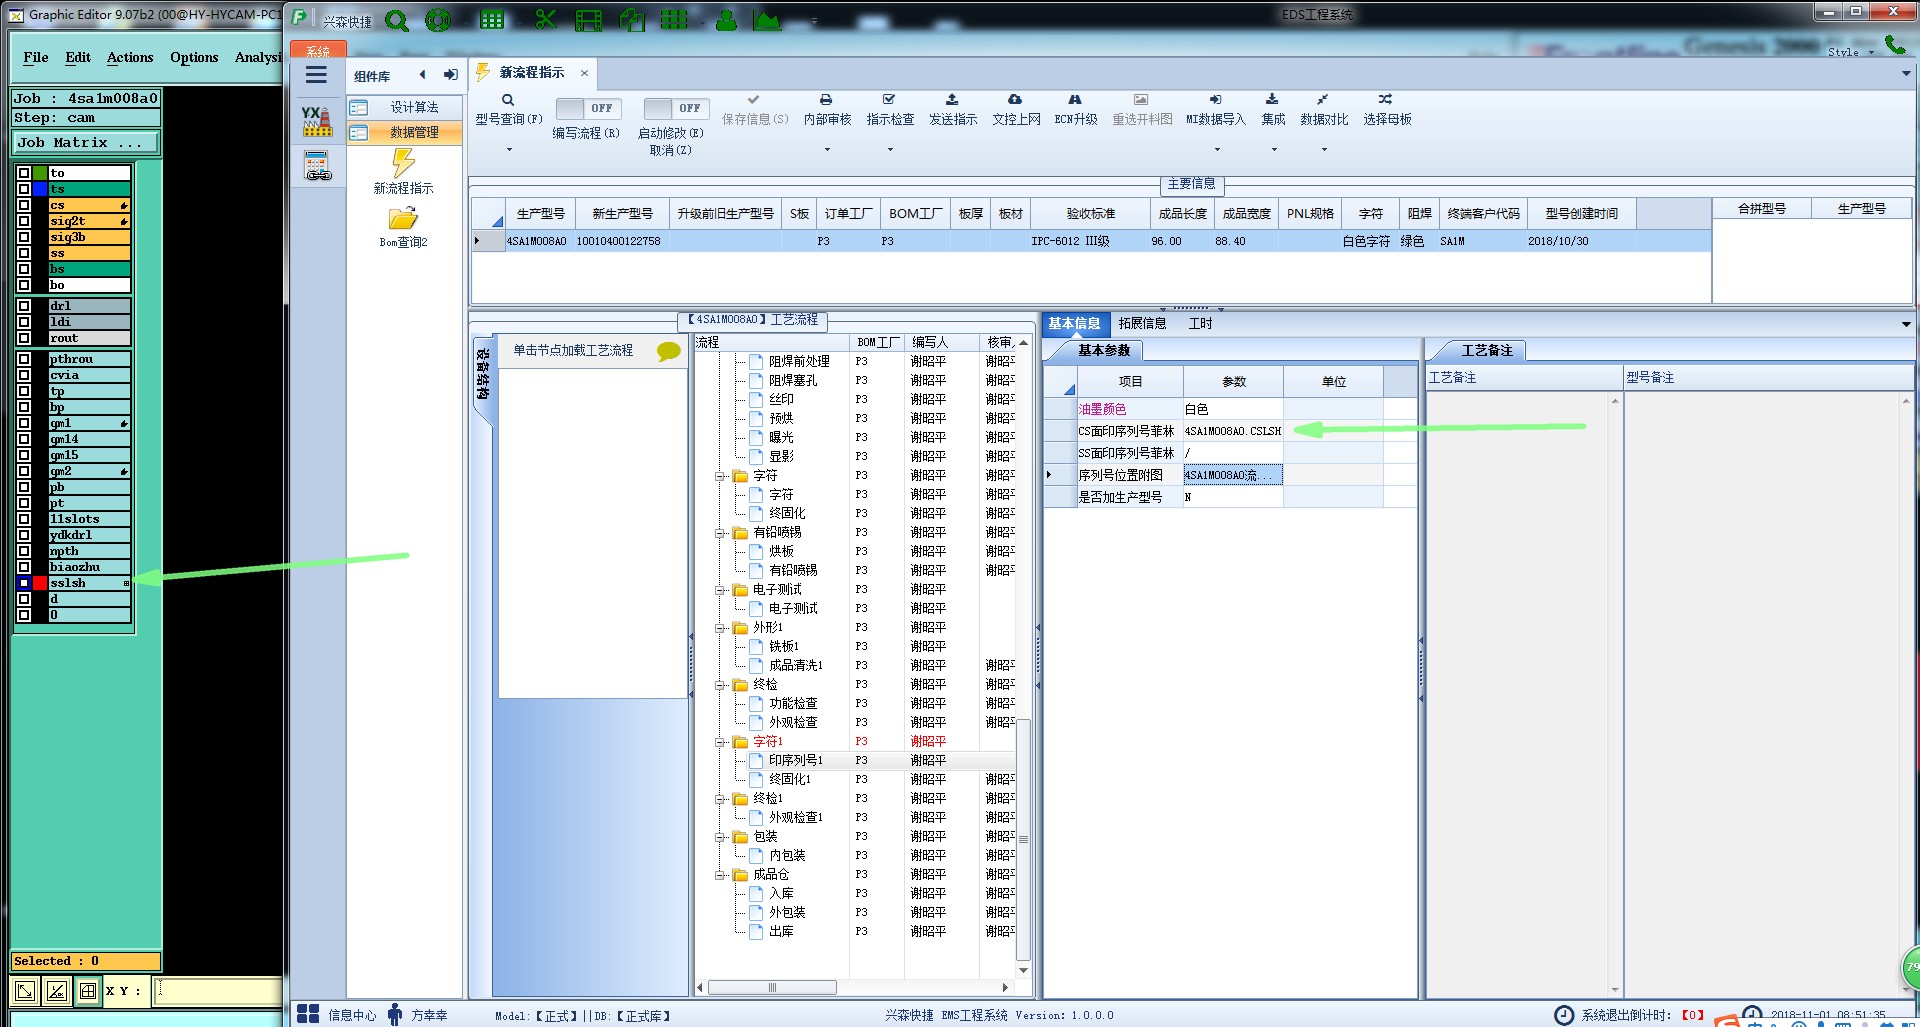This screenshot has height=1027, width=1920.
Task: Check the box for layer 'gm1'
Action: [24, 423]
